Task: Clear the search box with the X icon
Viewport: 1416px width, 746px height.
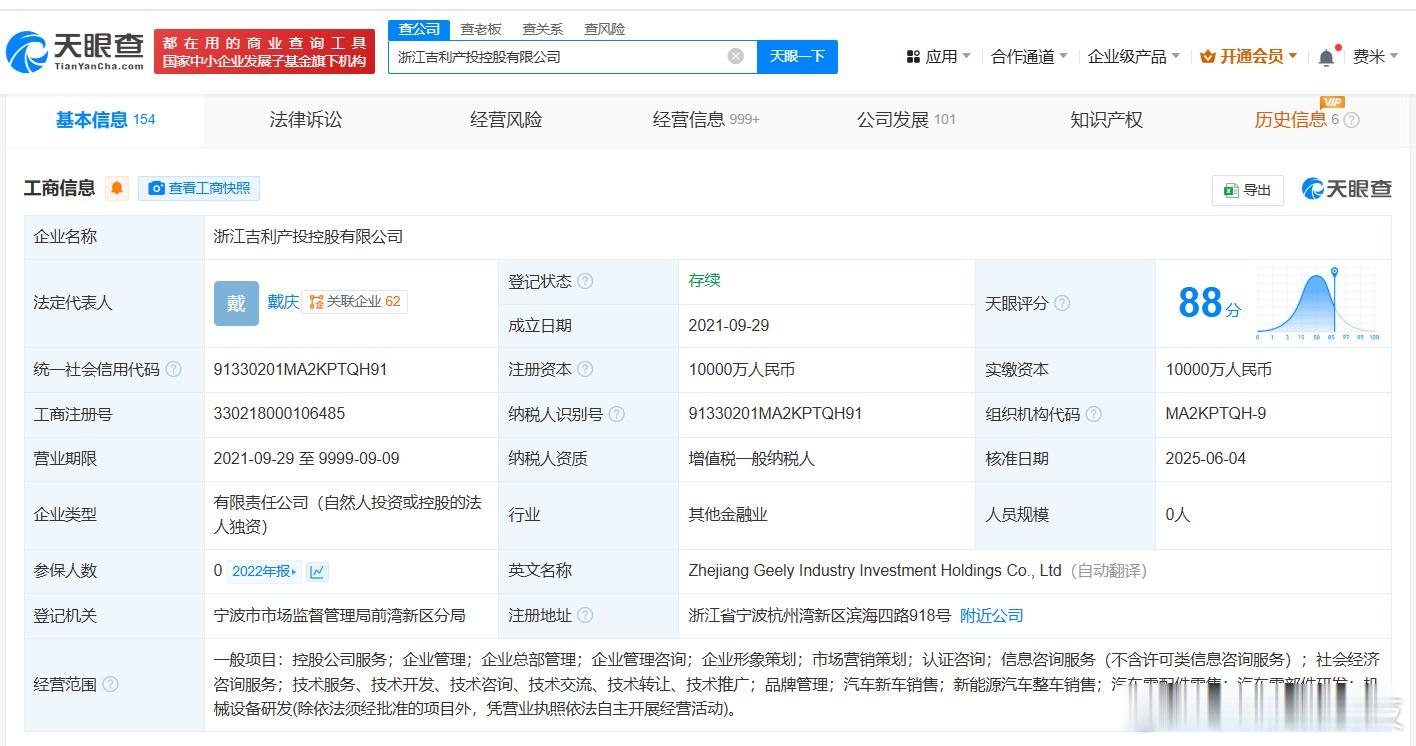Action: coord(736,57)
